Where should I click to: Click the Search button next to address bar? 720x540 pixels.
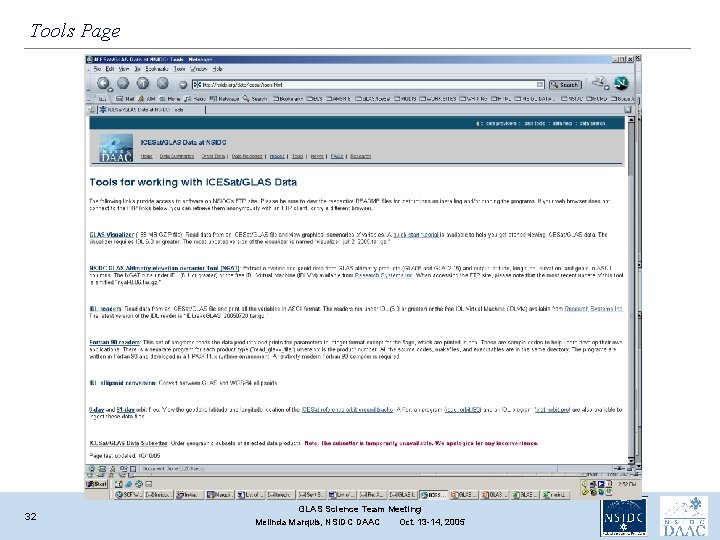(x=565, y=85)
